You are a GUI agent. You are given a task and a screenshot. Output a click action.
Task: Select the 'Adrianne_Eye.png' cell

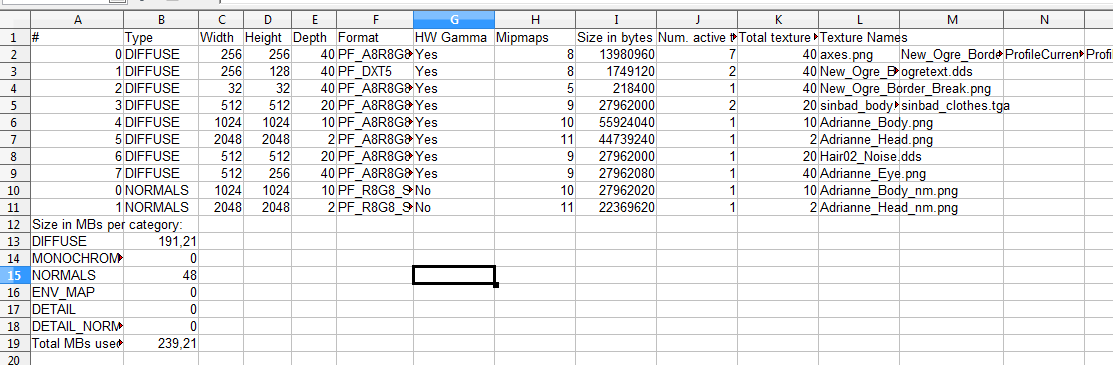[x=859, y=173]
